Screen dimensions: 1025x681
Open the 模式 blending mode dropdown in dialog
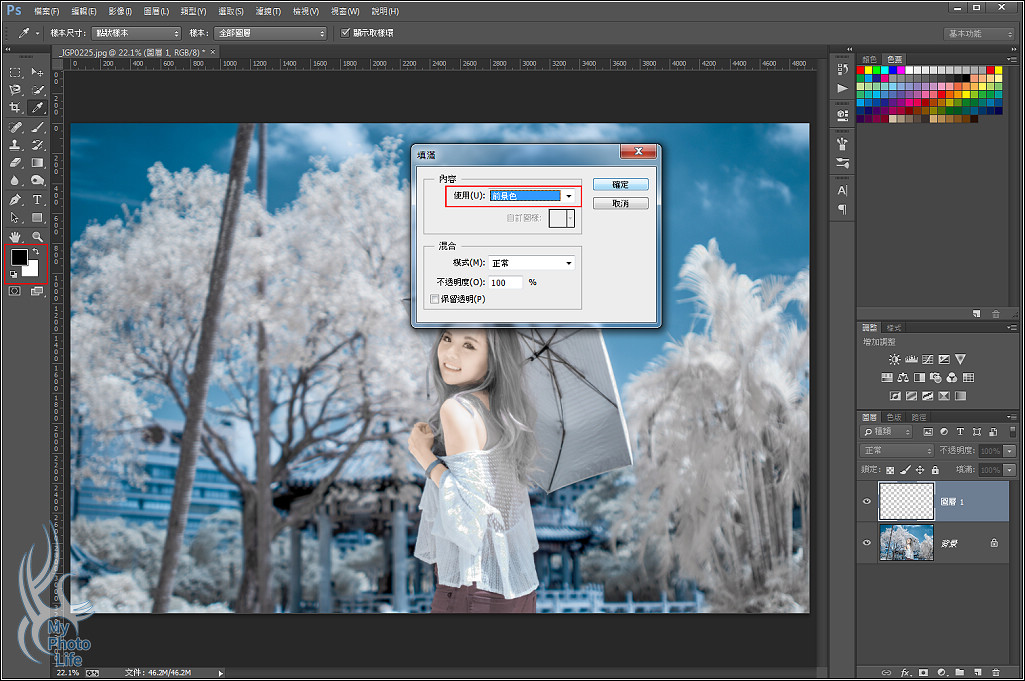tap(531, 263)
